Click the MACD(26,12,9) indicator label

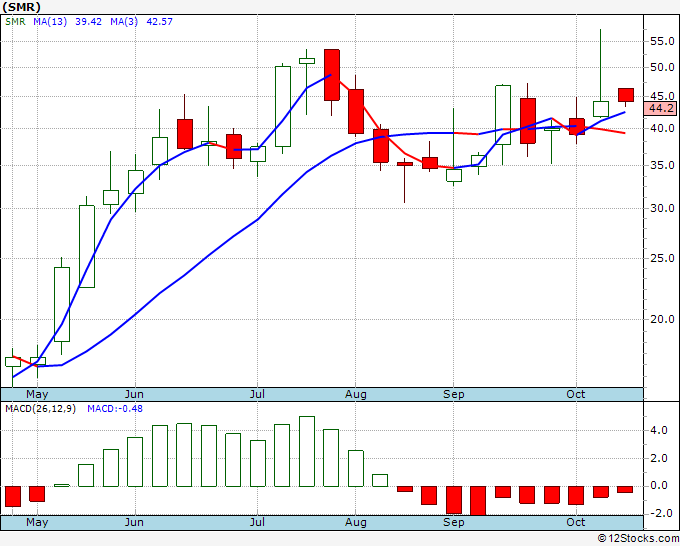40,409
